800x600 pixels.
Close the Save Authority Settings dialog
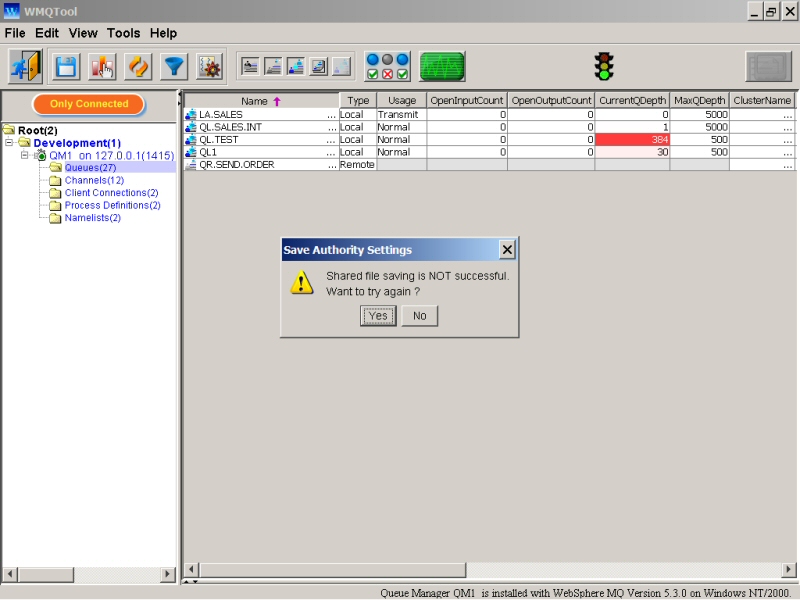[x=507, y=250]
